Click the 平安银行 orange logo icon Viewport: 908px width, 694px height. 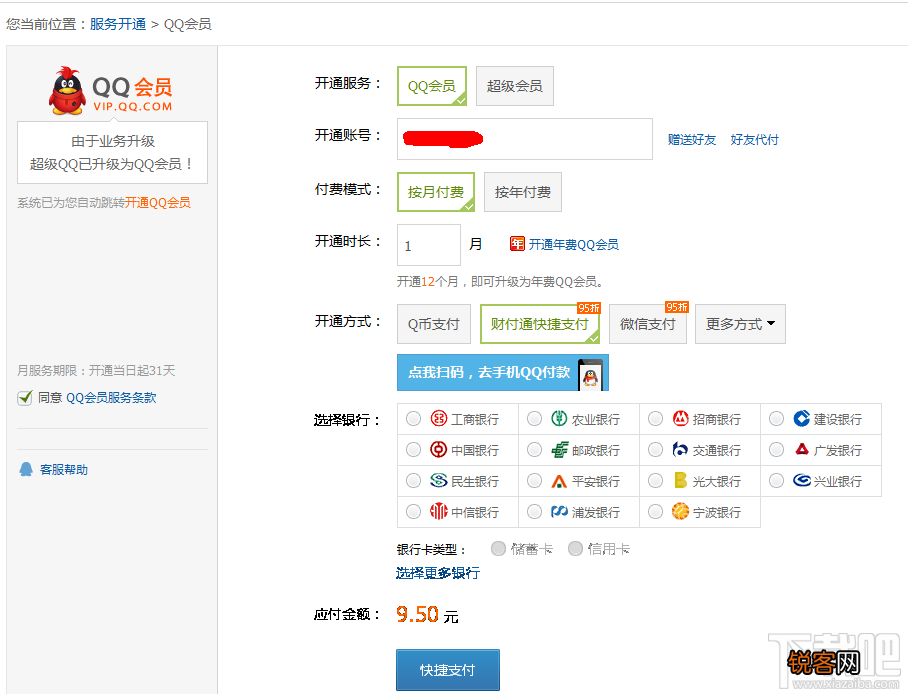[559, 481]
